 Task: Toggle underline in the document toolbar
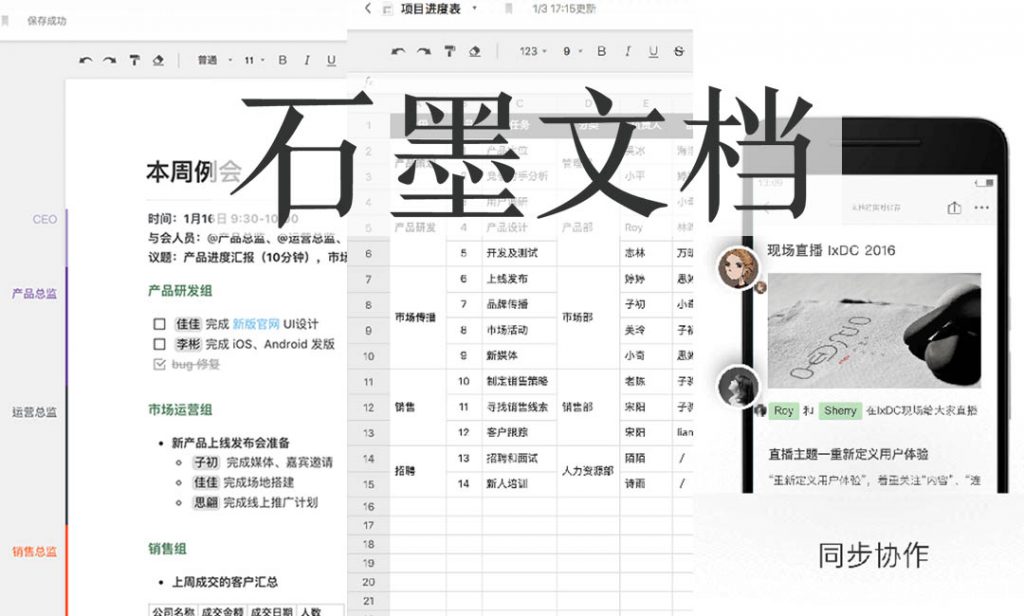[x=331, y=60]
